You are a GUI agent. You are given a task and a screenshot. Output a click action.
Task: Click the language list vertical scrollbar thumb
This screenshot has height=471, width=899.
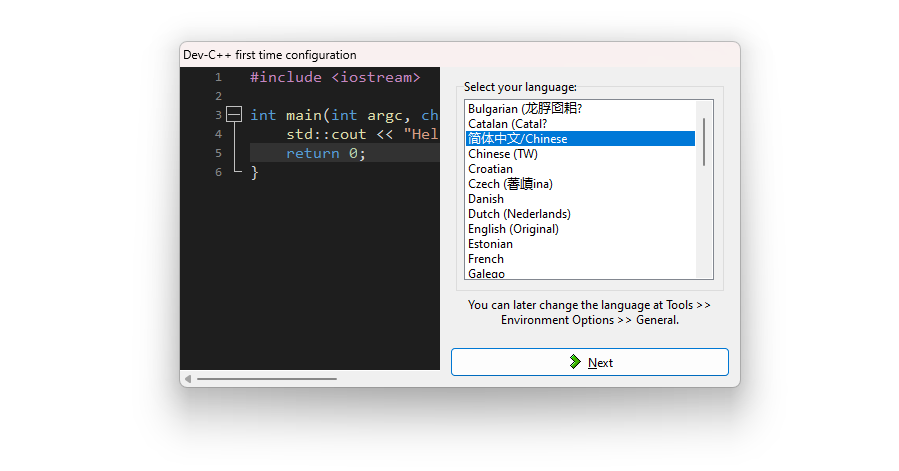(x=703, y=142)
